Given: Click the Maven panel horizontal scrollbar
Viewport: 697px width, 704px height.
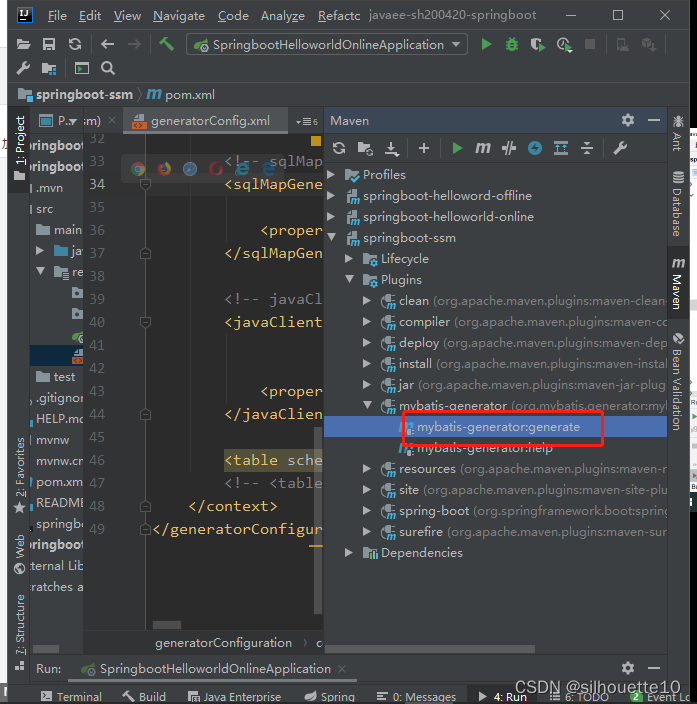Looking at the screenshot, I should point(430,649).
